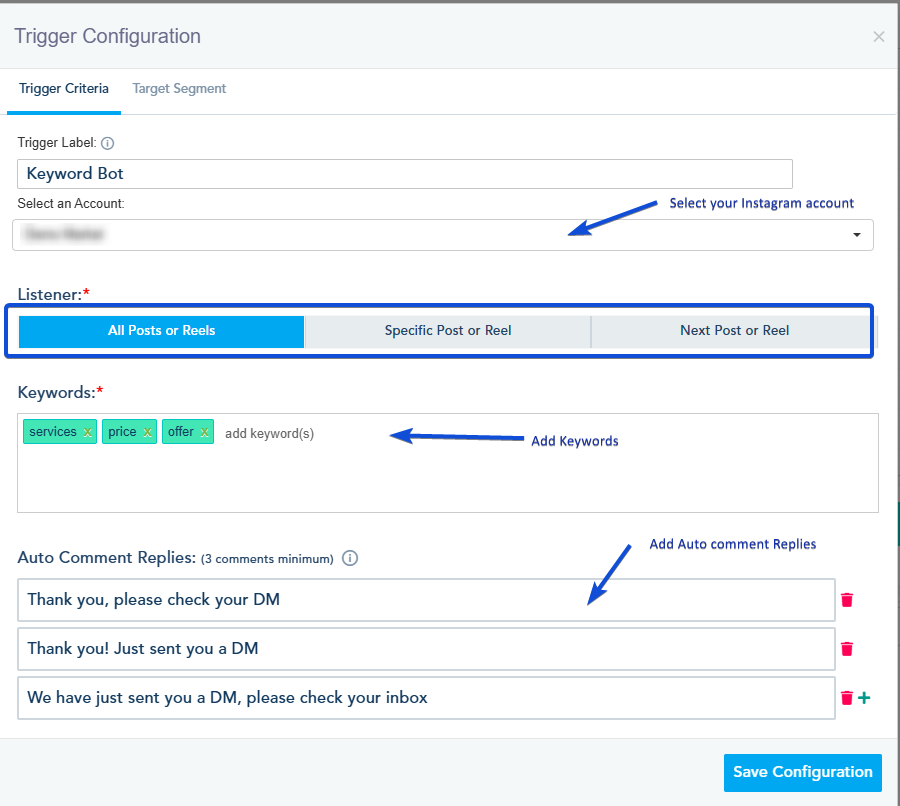Select the 'All Posts or Reels' listener

161,331
